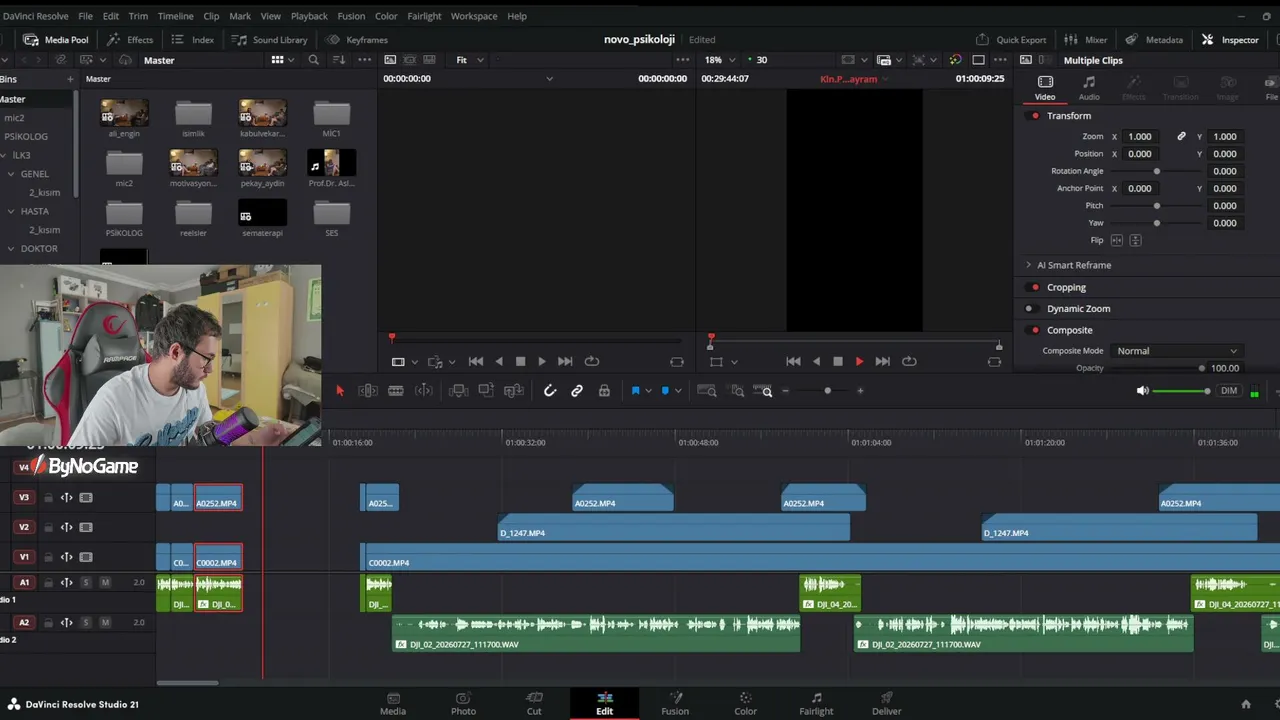The height and width of the screenshot is (720, 1280).
Task: Click the Zoom X value field
Action: coord(1140,136)
